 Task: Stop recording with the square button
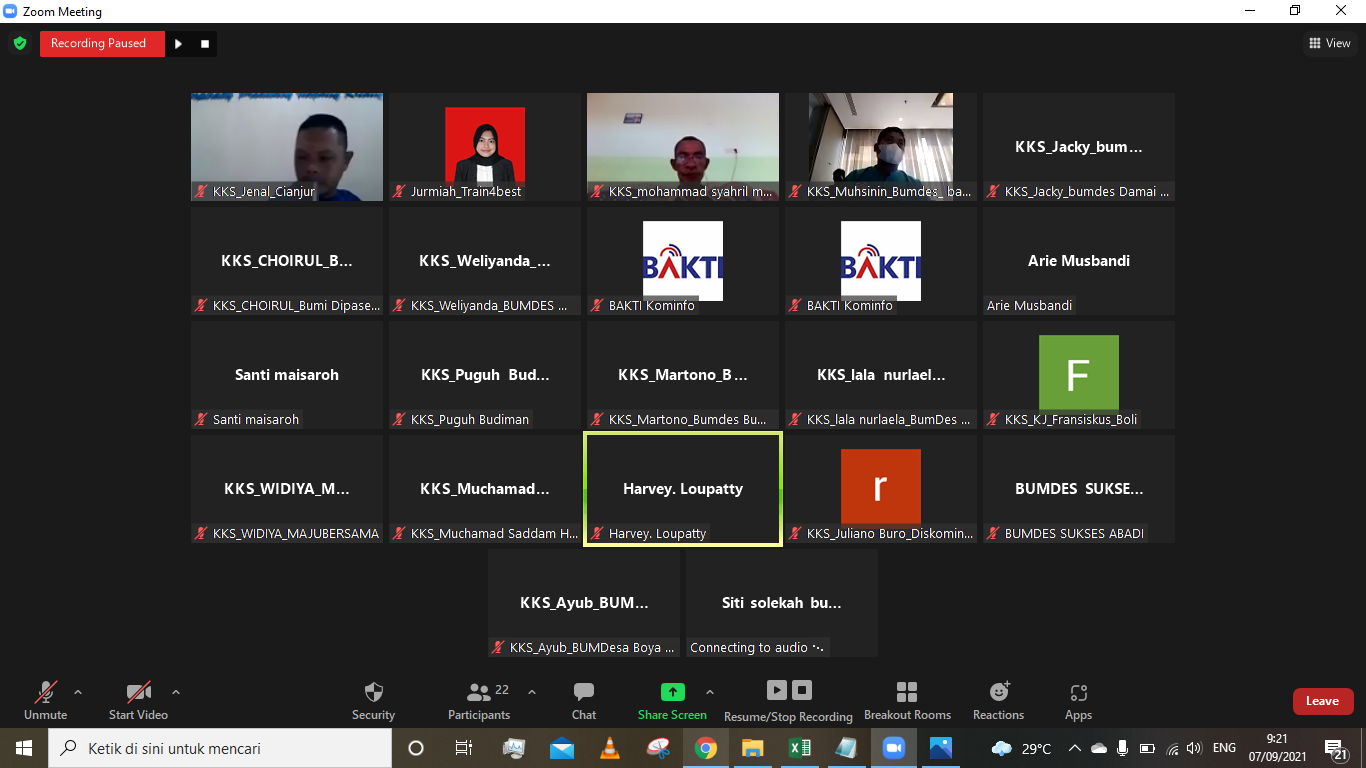[x=205, y=43]
